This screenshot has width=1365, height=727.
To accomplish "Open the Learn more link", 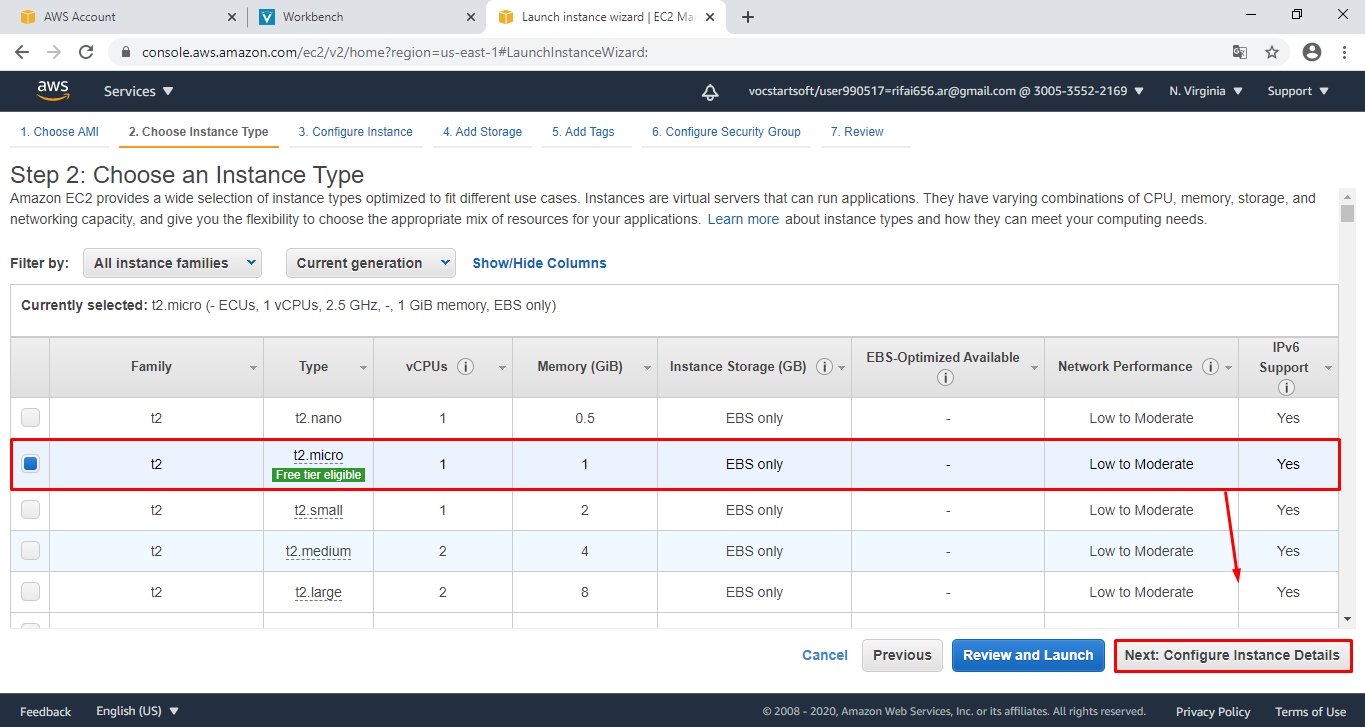I will click(743, 219).
